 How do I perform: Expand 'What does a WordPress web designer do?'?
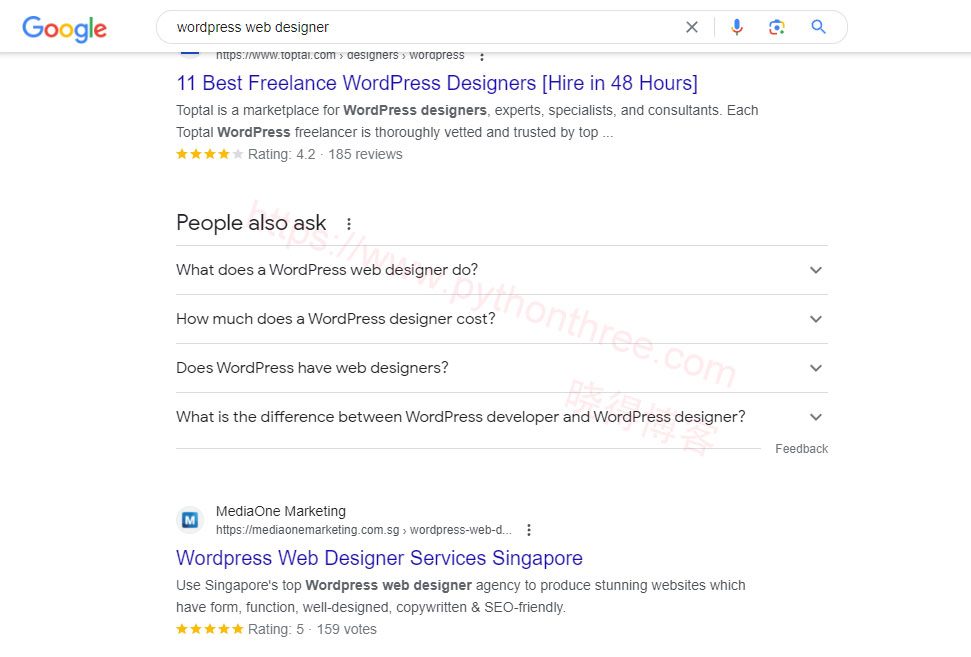[x=502, y=270]
